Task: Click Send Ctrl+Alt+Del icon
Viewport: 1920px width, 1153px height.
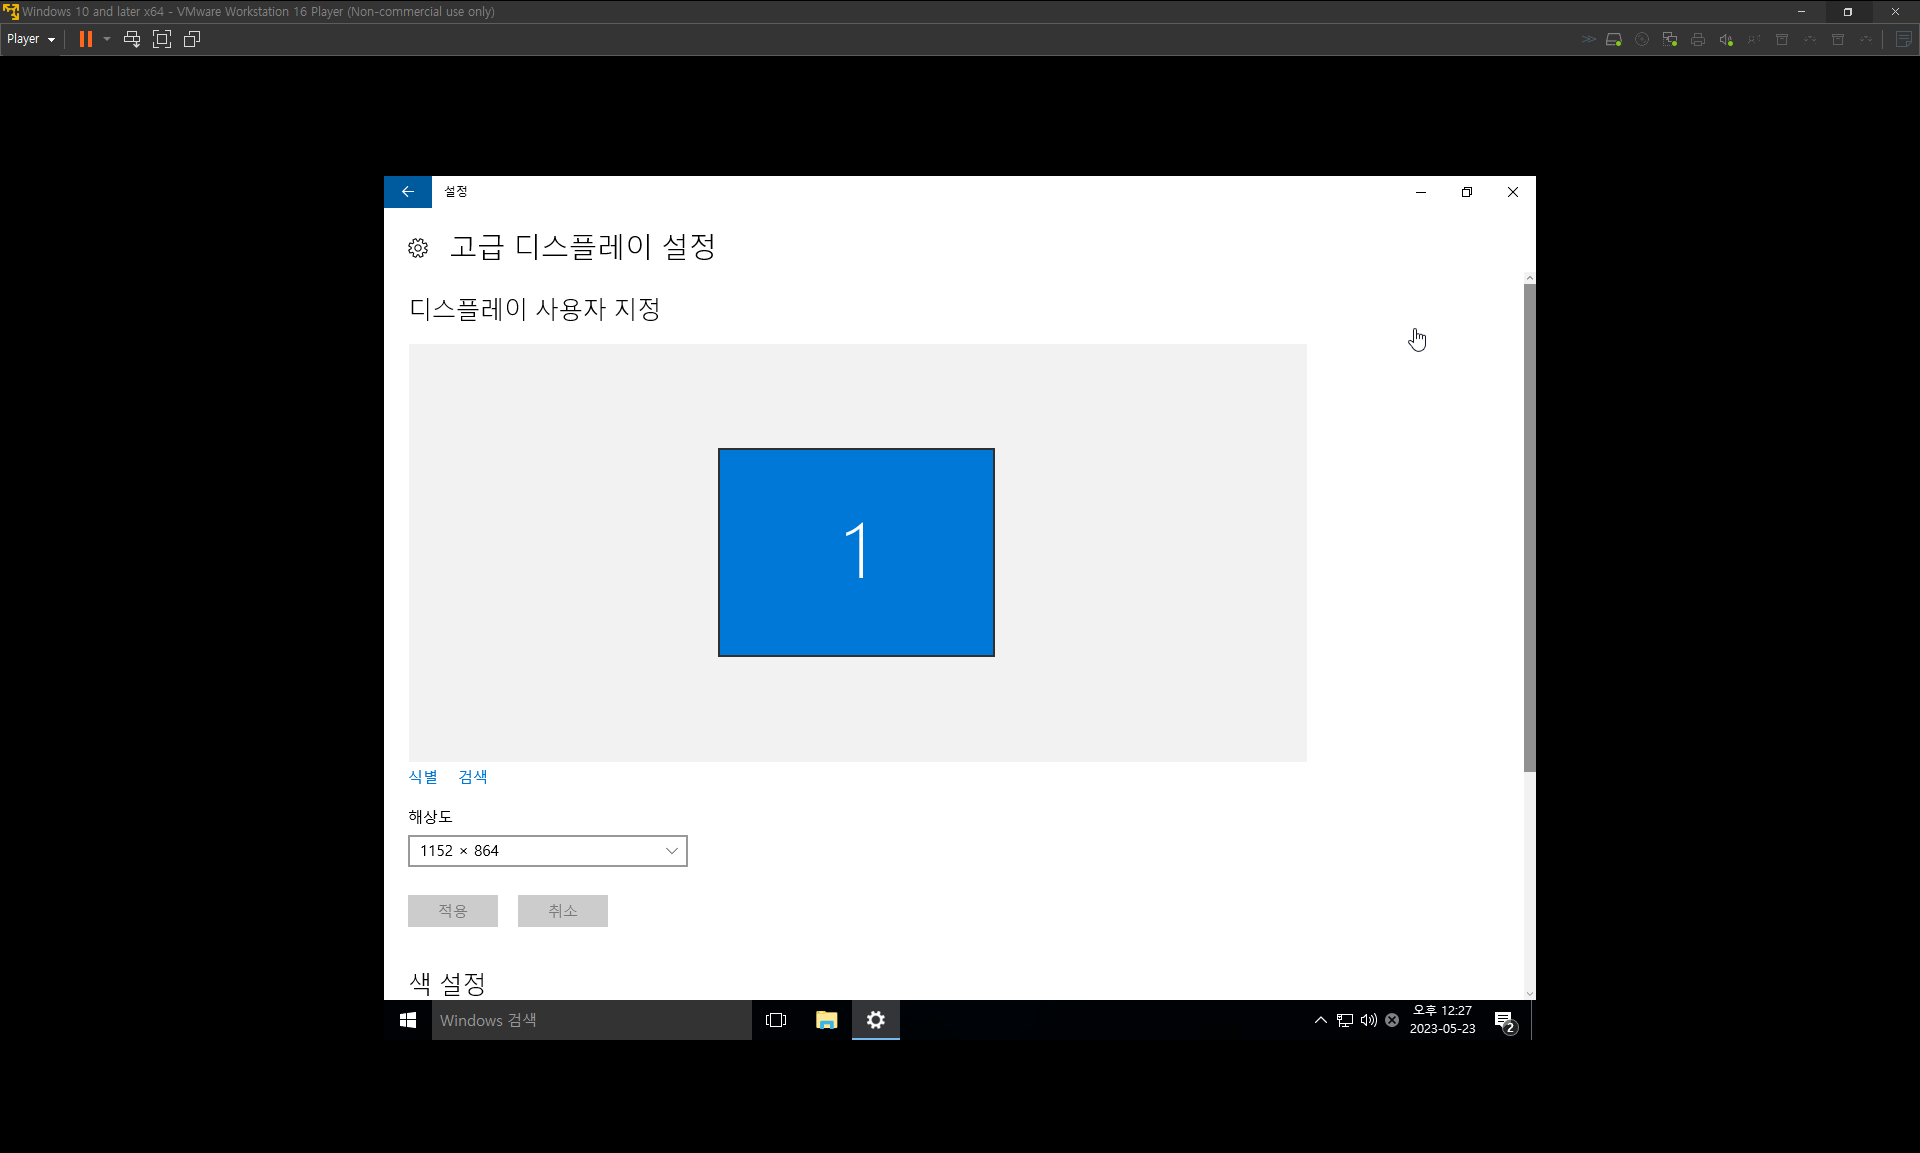Action: click(131, 39)
